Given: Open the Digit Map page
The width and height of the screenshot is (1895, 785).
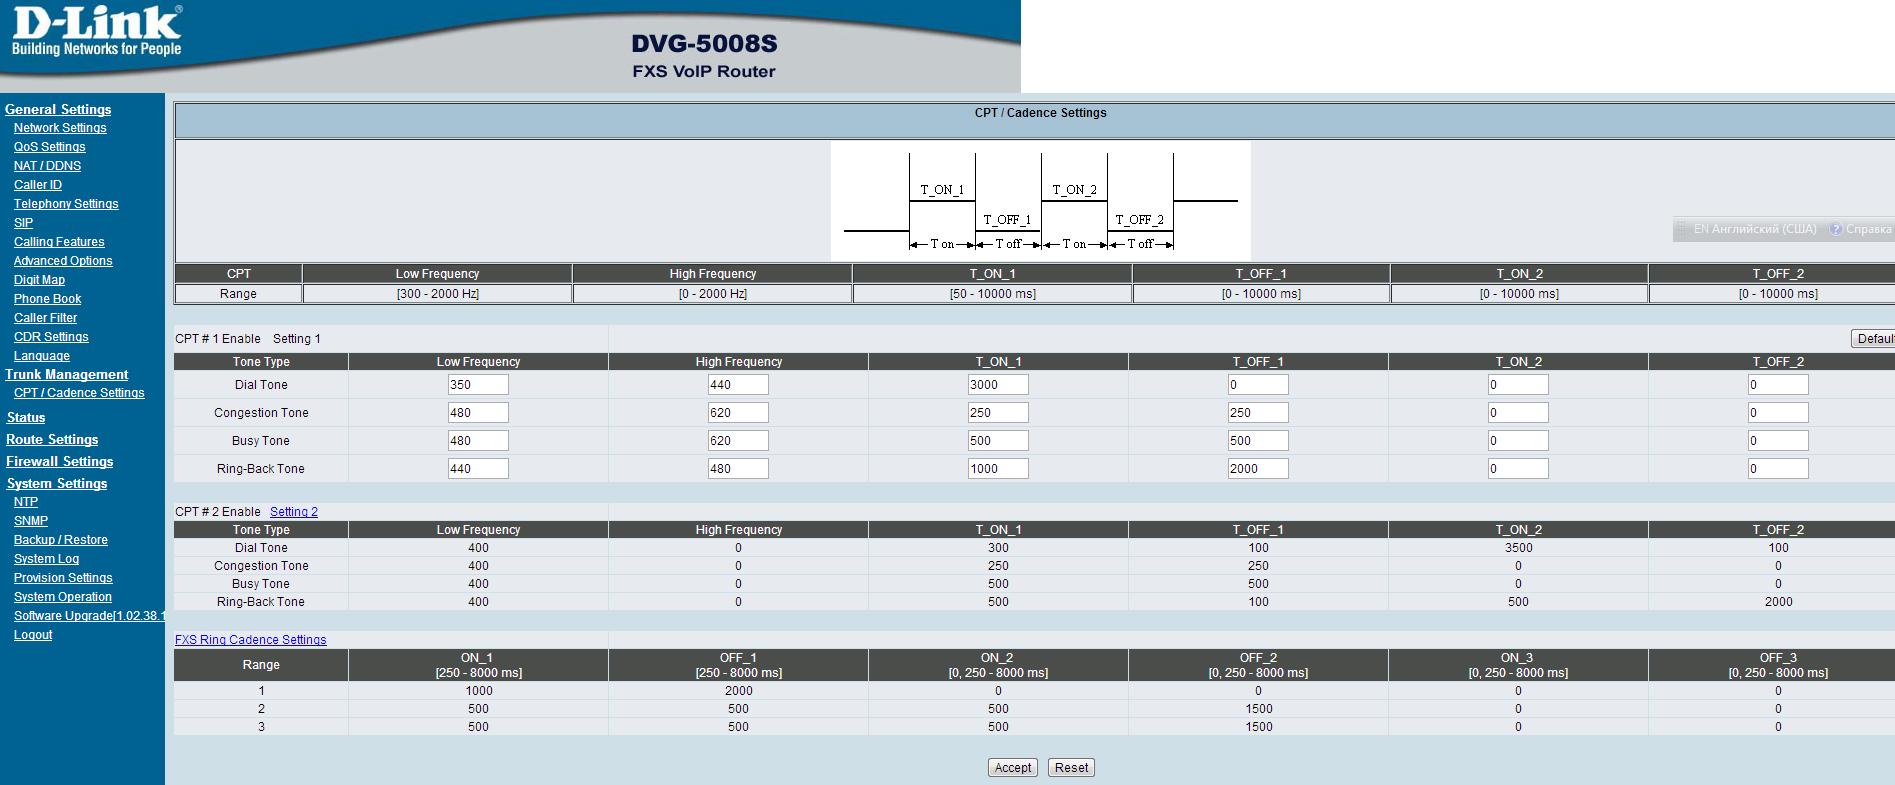Looking at the screenshot, I should (40, 280).
